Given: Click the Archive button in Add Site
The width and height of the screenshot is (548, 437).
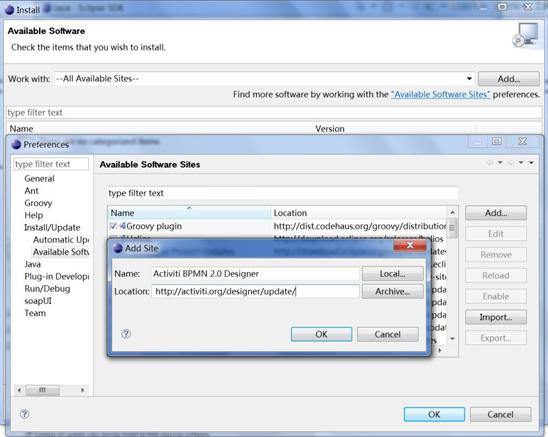Looking at the screenshot, I should 392,291.
